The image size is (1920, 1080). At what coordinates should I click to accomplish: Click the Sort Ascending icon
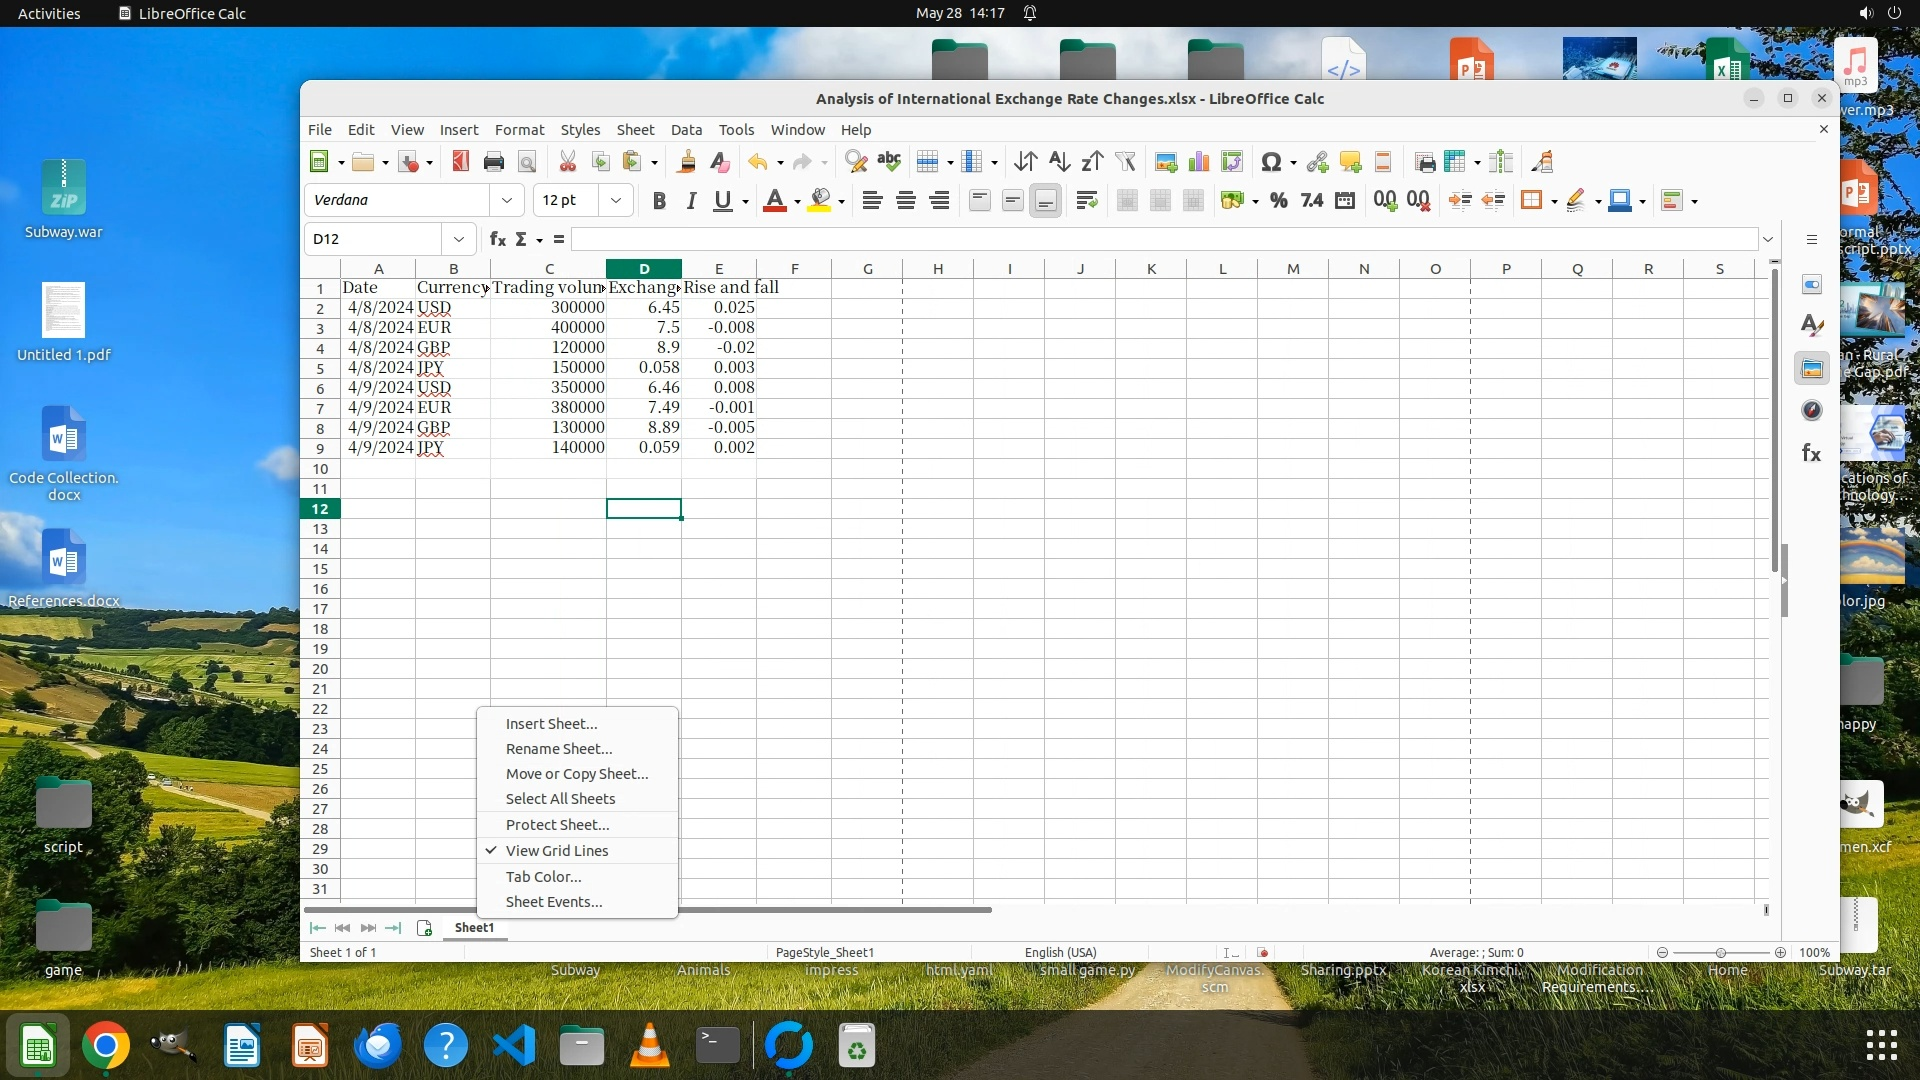1059,162
